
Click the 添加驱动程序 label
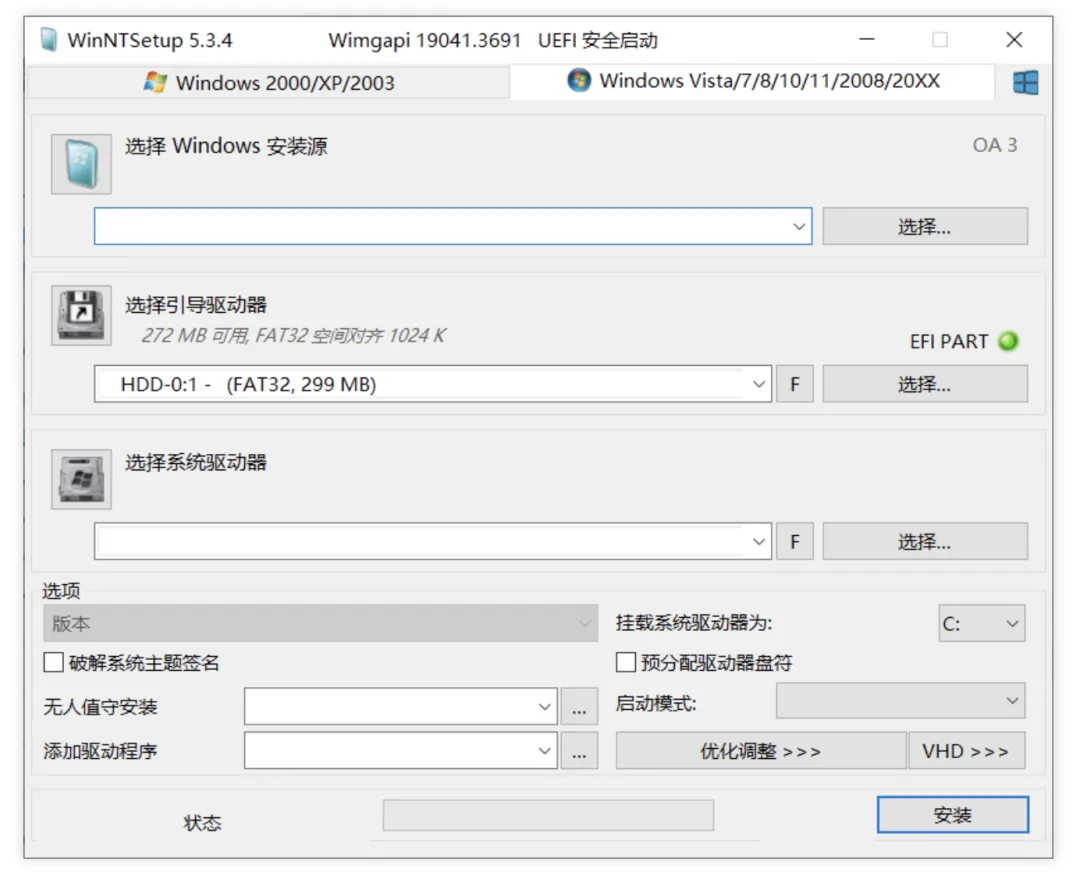coord(101,751)
